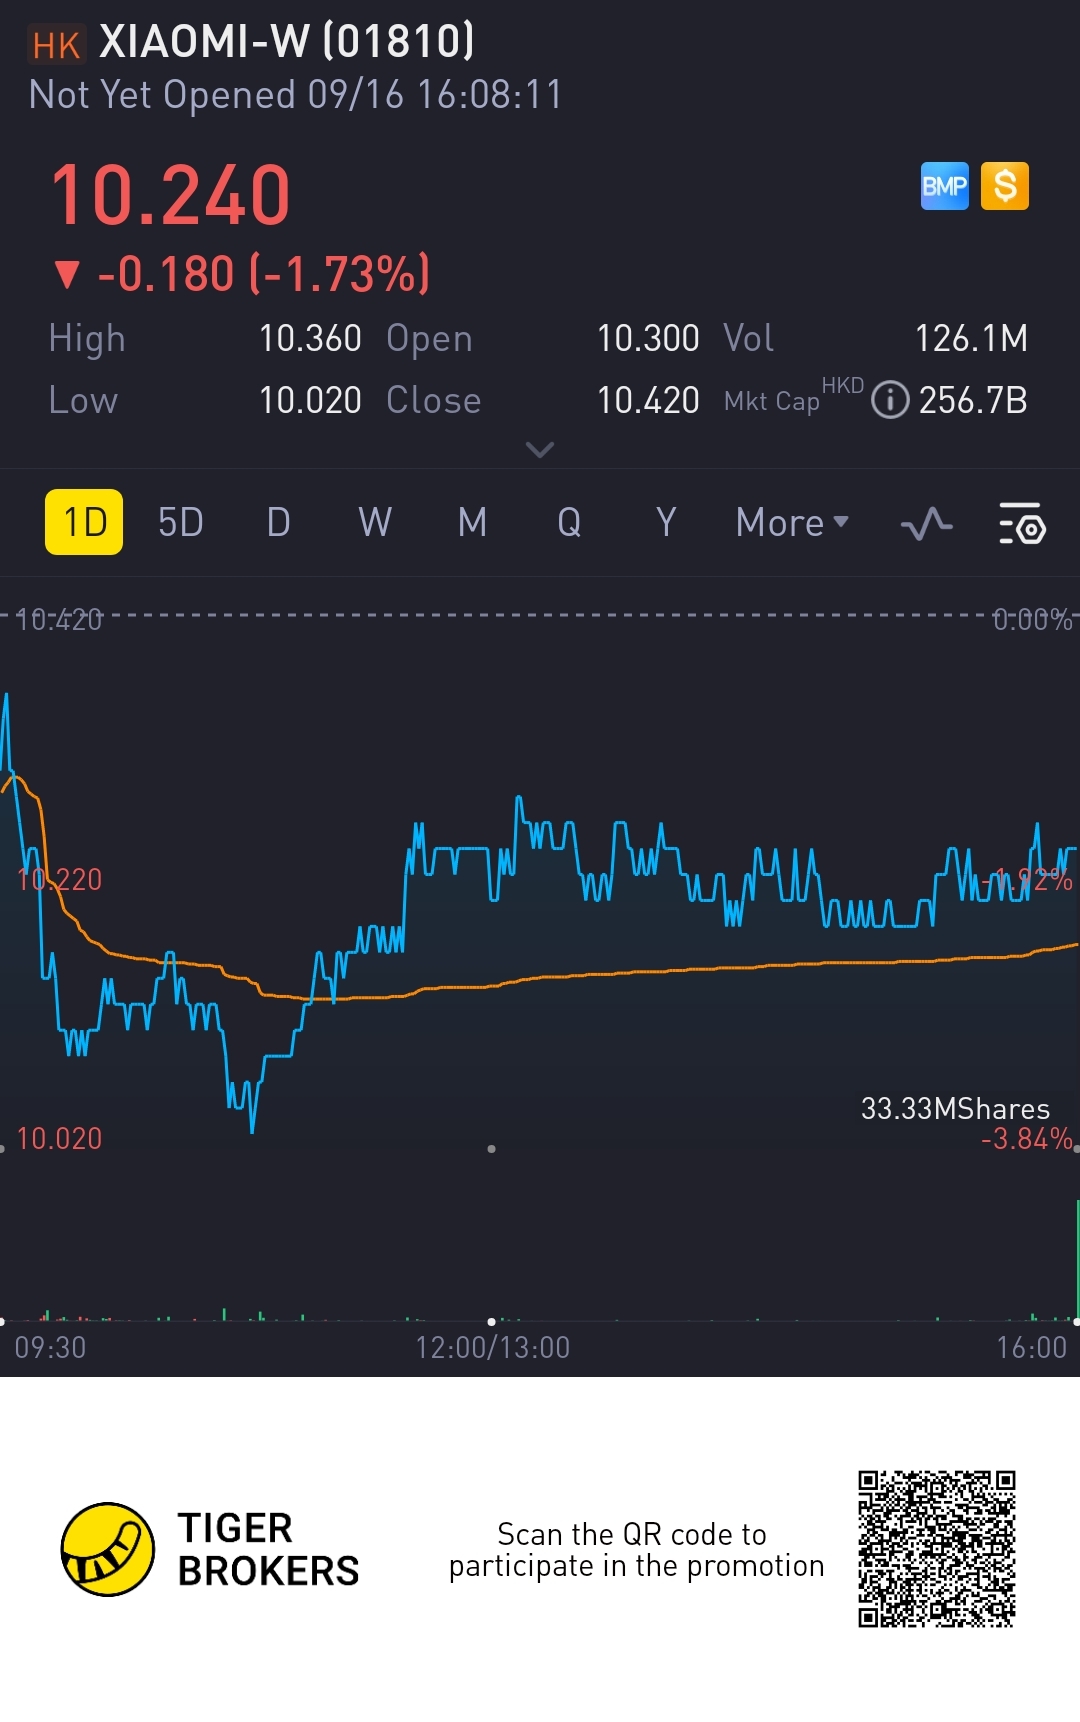Open the Mkt Cap info icon

click(x=889, y=400)
